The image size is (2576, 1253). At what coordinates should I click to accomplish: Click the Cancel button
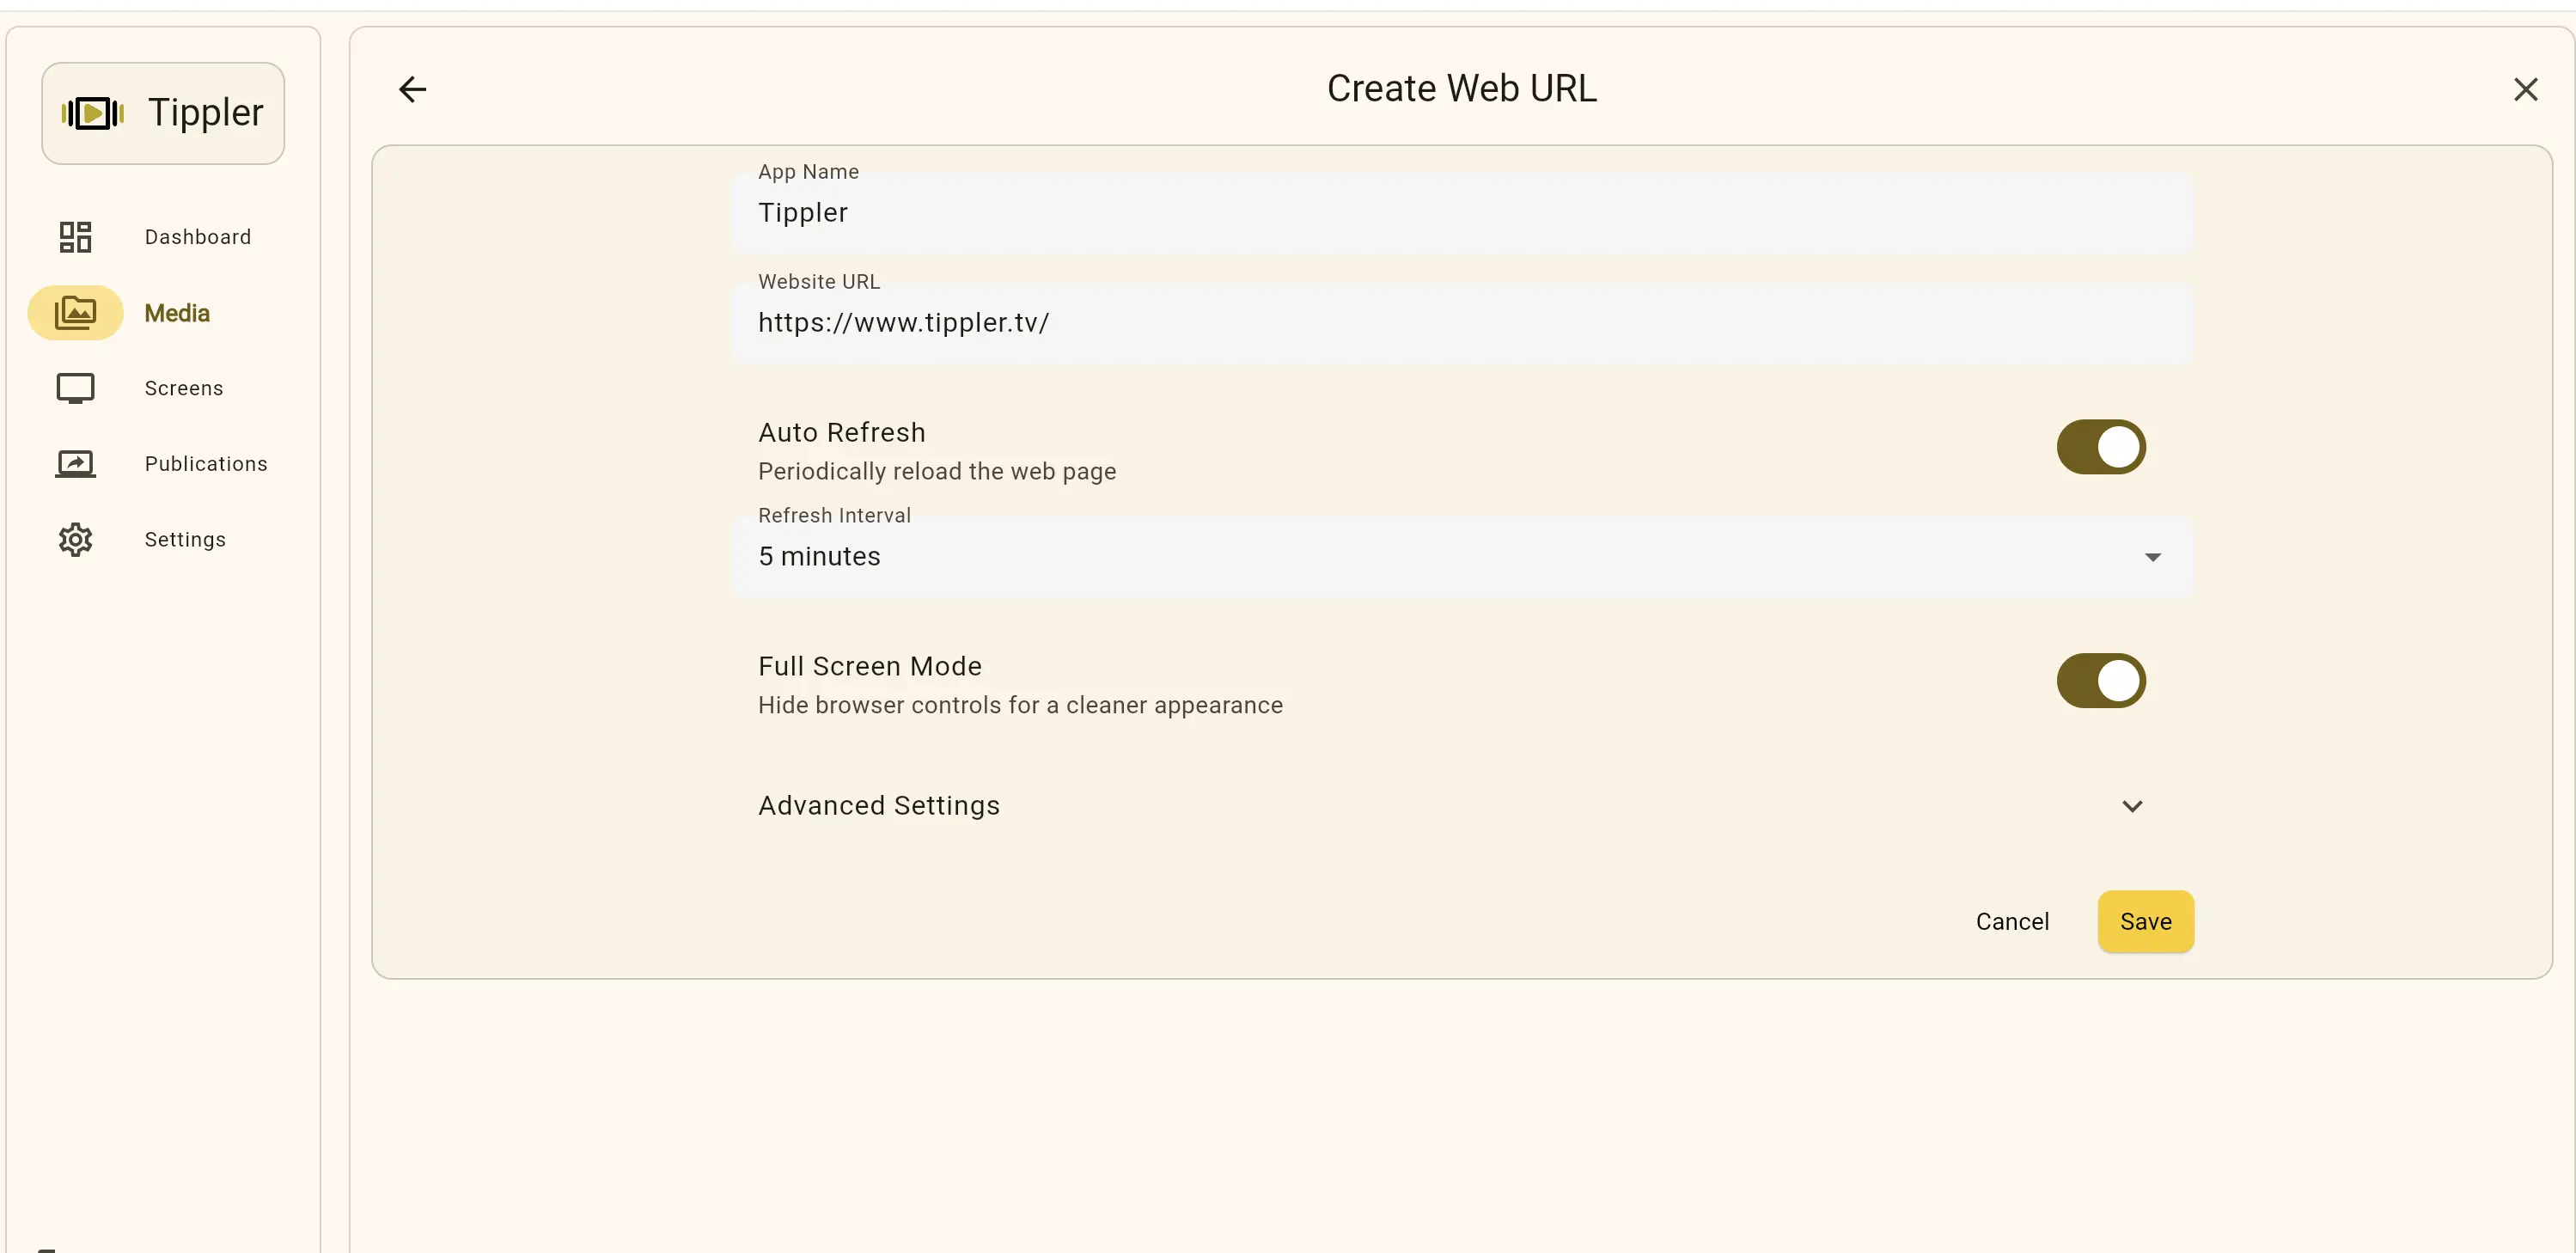click(2012, 921)
